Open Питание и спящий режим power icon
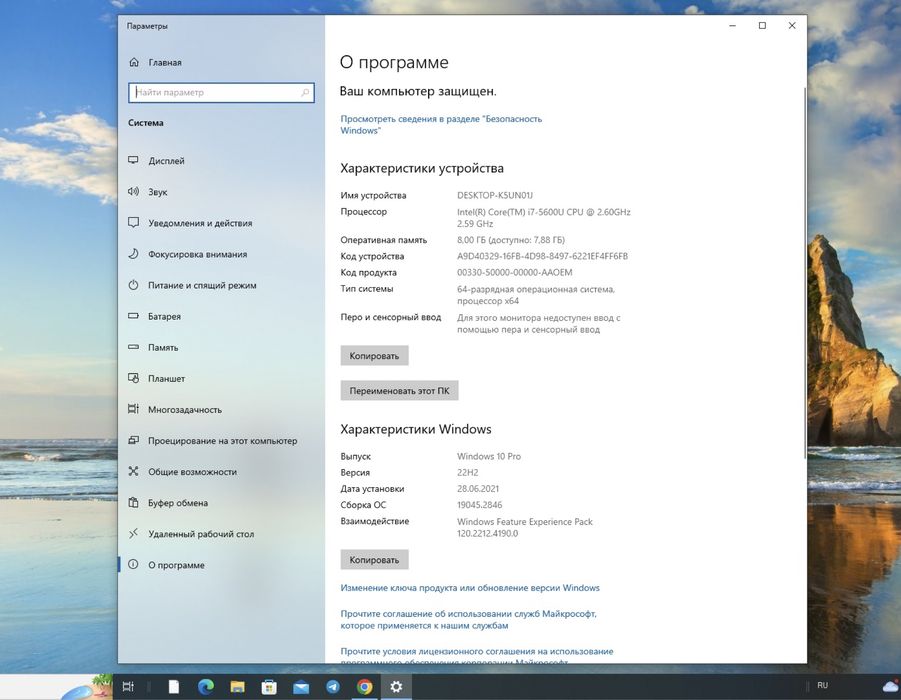Image resolution: width=901 pixels, height=700 pixels. [133, 284]
